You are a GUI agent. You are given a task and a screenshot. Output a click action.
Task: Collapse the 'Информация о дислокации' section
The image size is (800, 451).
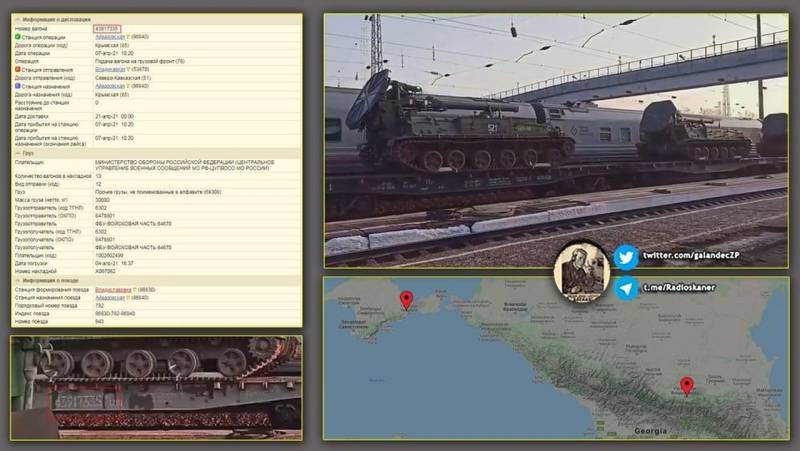(17, 19)
